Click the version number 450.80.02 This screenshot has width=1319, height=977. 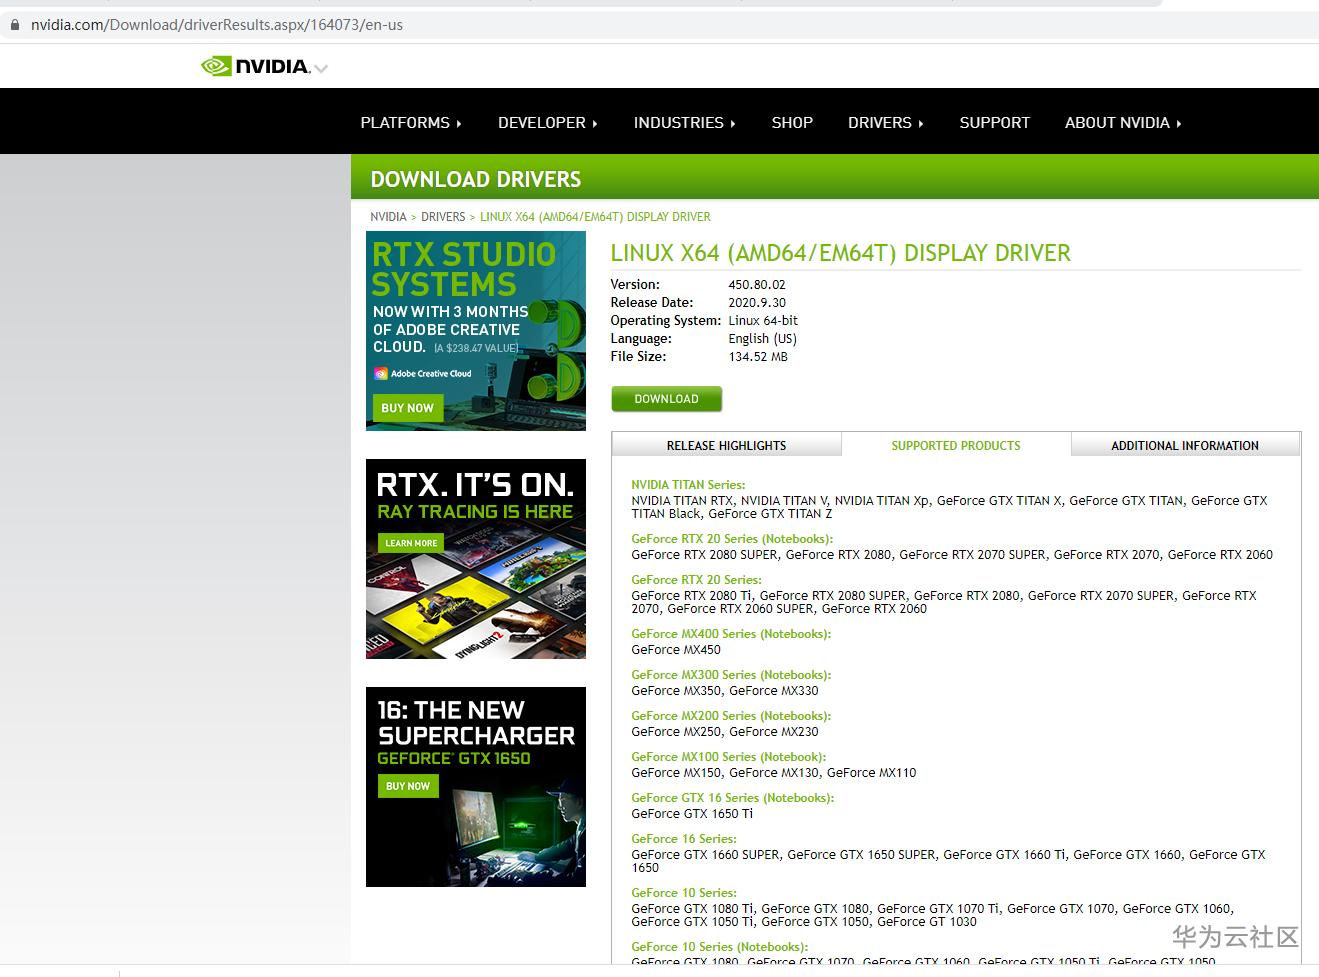(x=757, y=285)
